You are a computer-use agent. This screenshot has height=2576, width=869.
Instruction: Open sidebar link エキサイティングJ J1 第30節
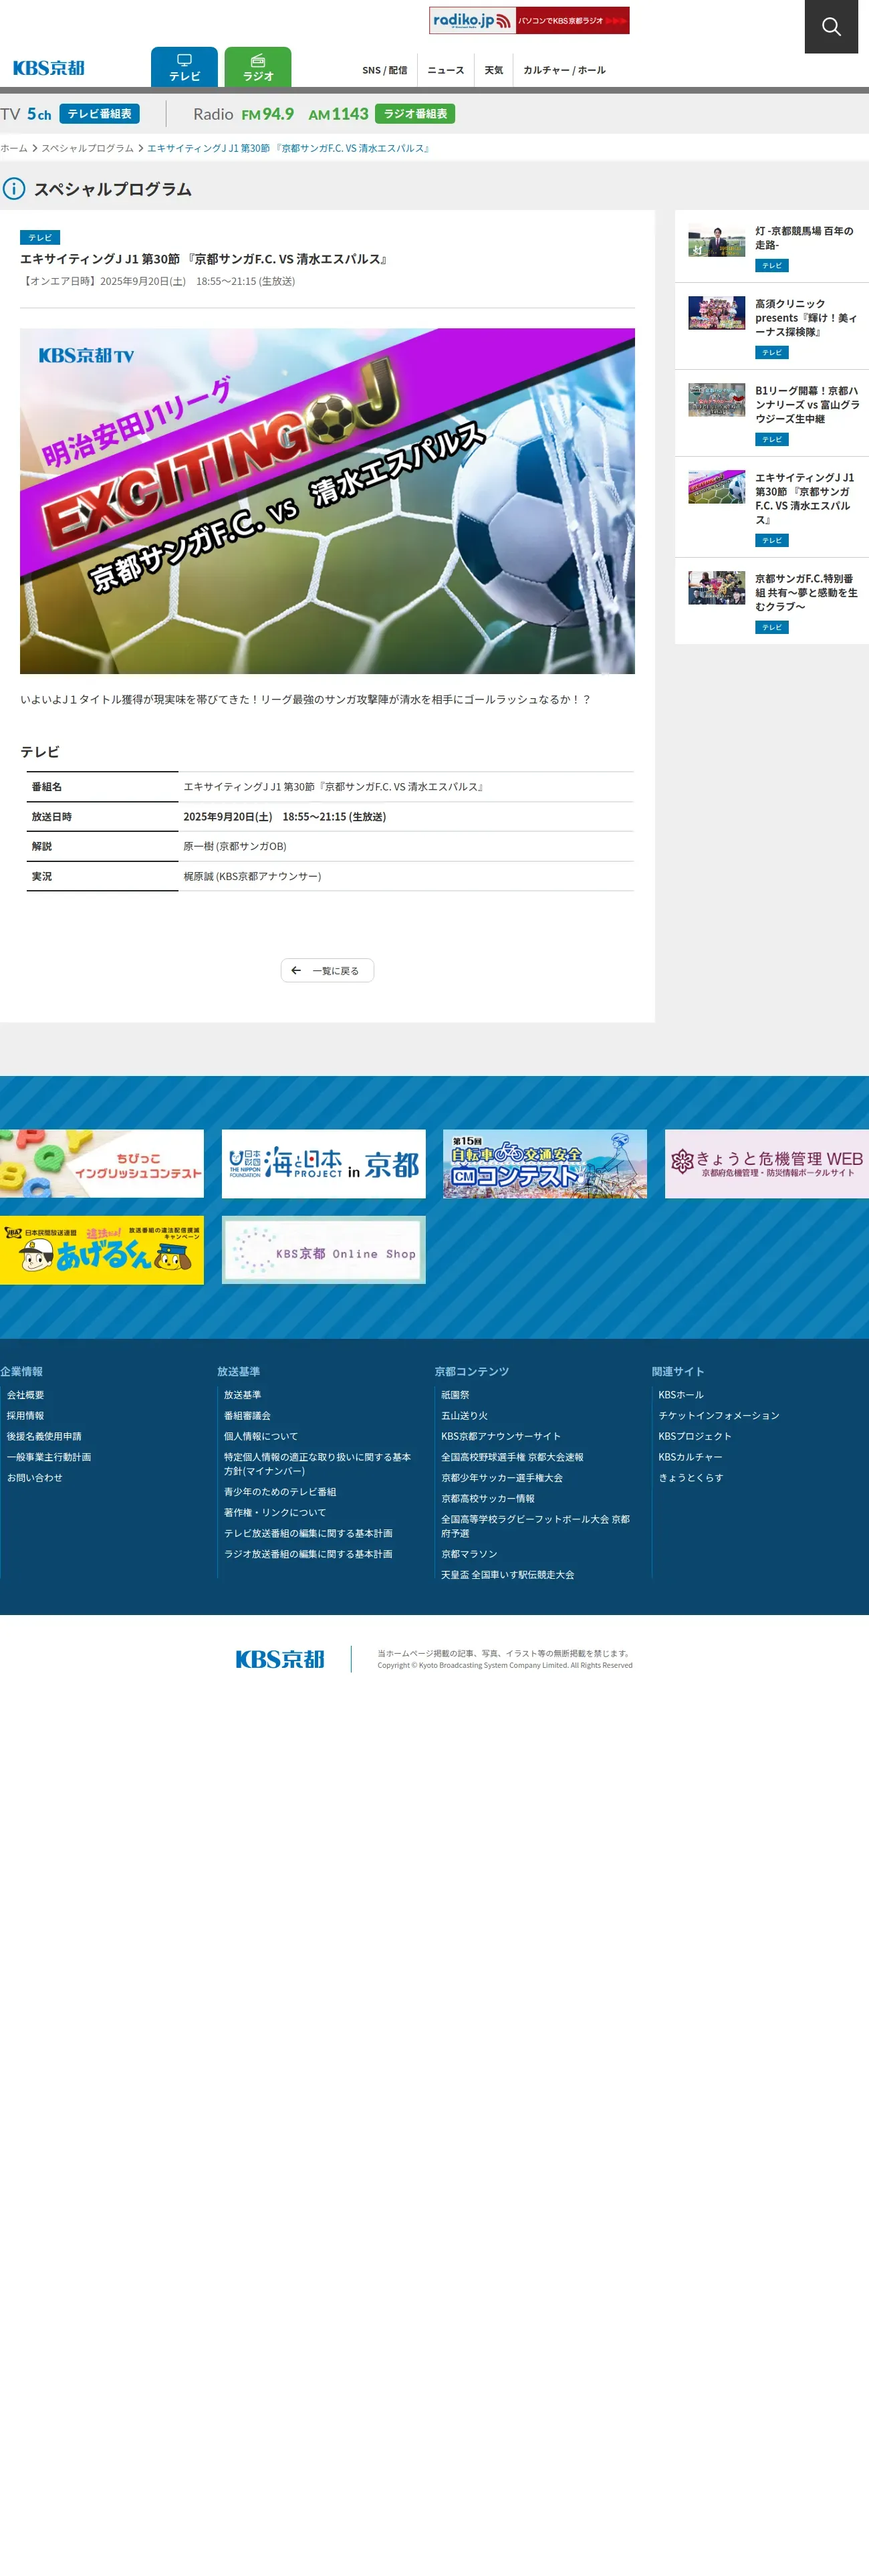click(805, 499)
